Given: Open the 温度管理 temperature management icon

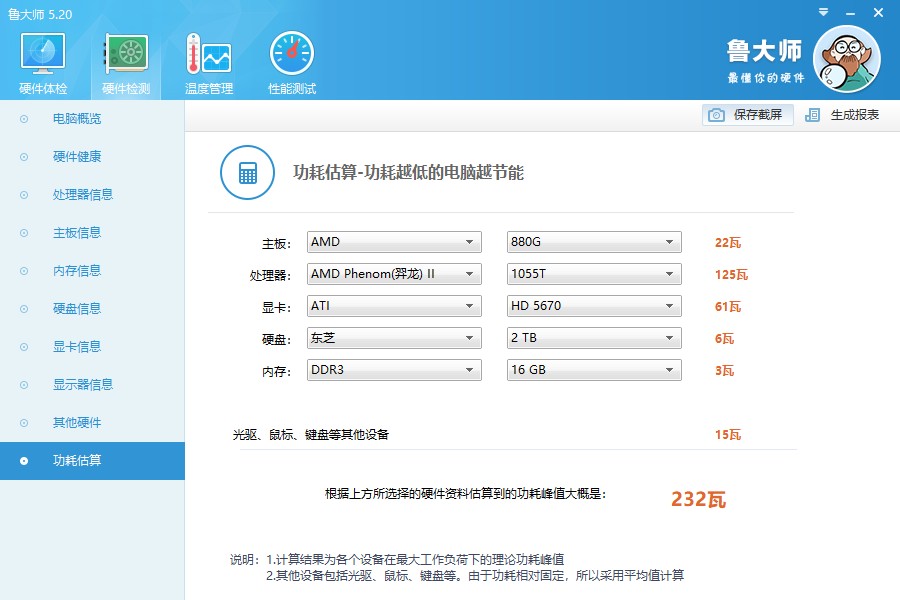Looking at the screenshot, I should (x=208, y=54).
